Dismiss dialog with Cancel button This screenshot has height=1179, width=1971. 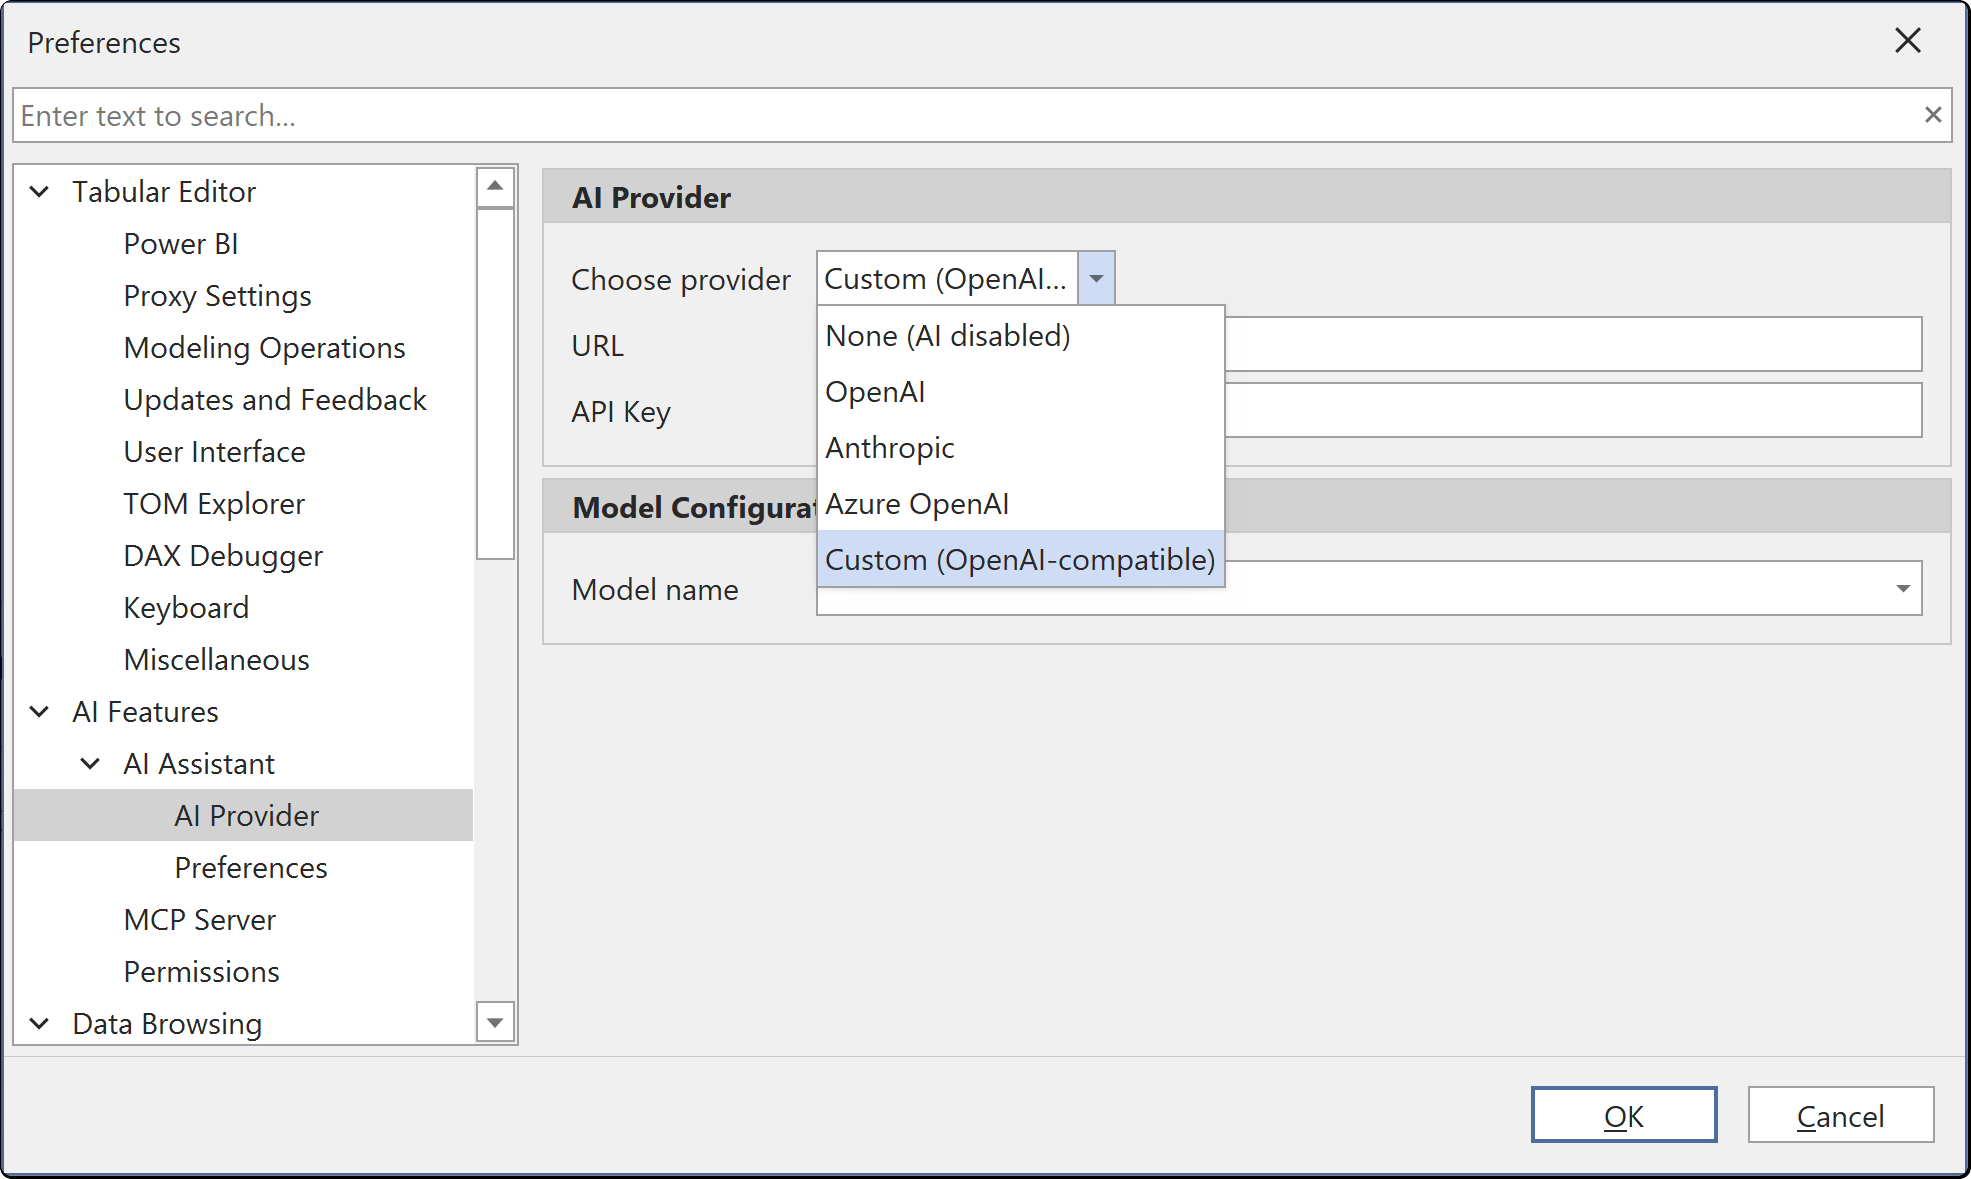coord(1840,1115)
